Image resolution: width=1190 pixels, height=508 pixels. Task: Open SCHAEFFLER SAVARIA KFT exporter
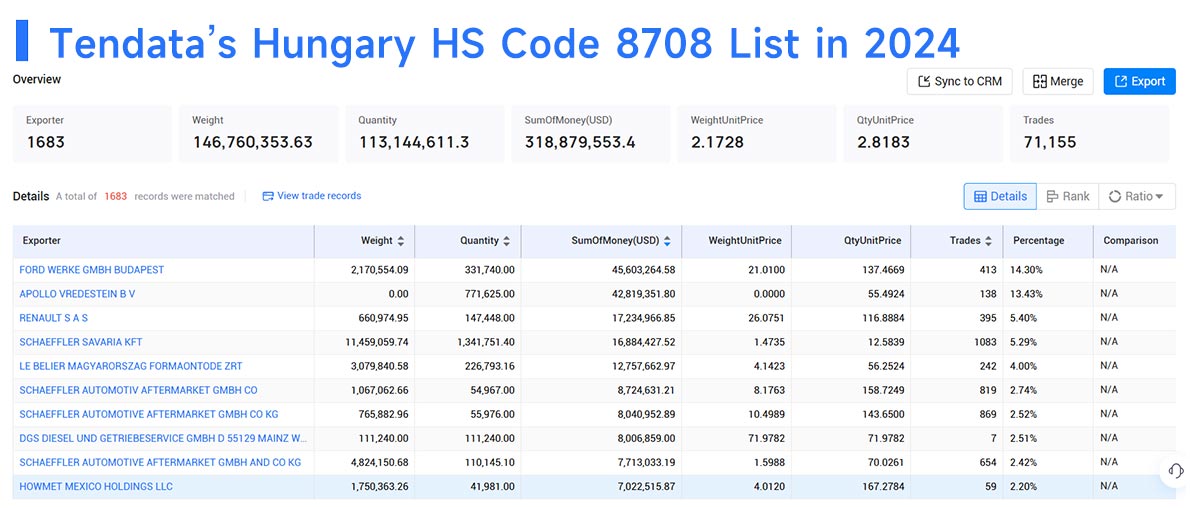[x=81, y=342]
